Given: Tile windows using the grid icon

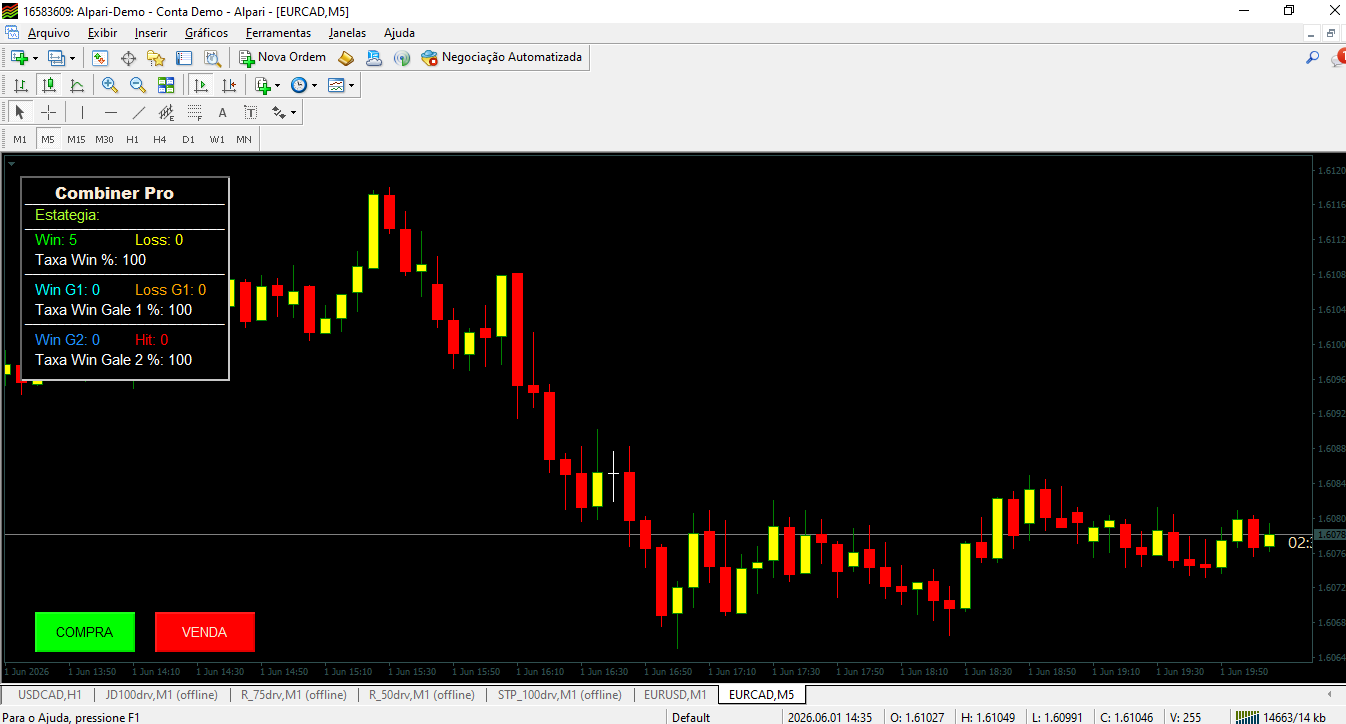Looking at the screenshot, I should (x=166, y=85).
